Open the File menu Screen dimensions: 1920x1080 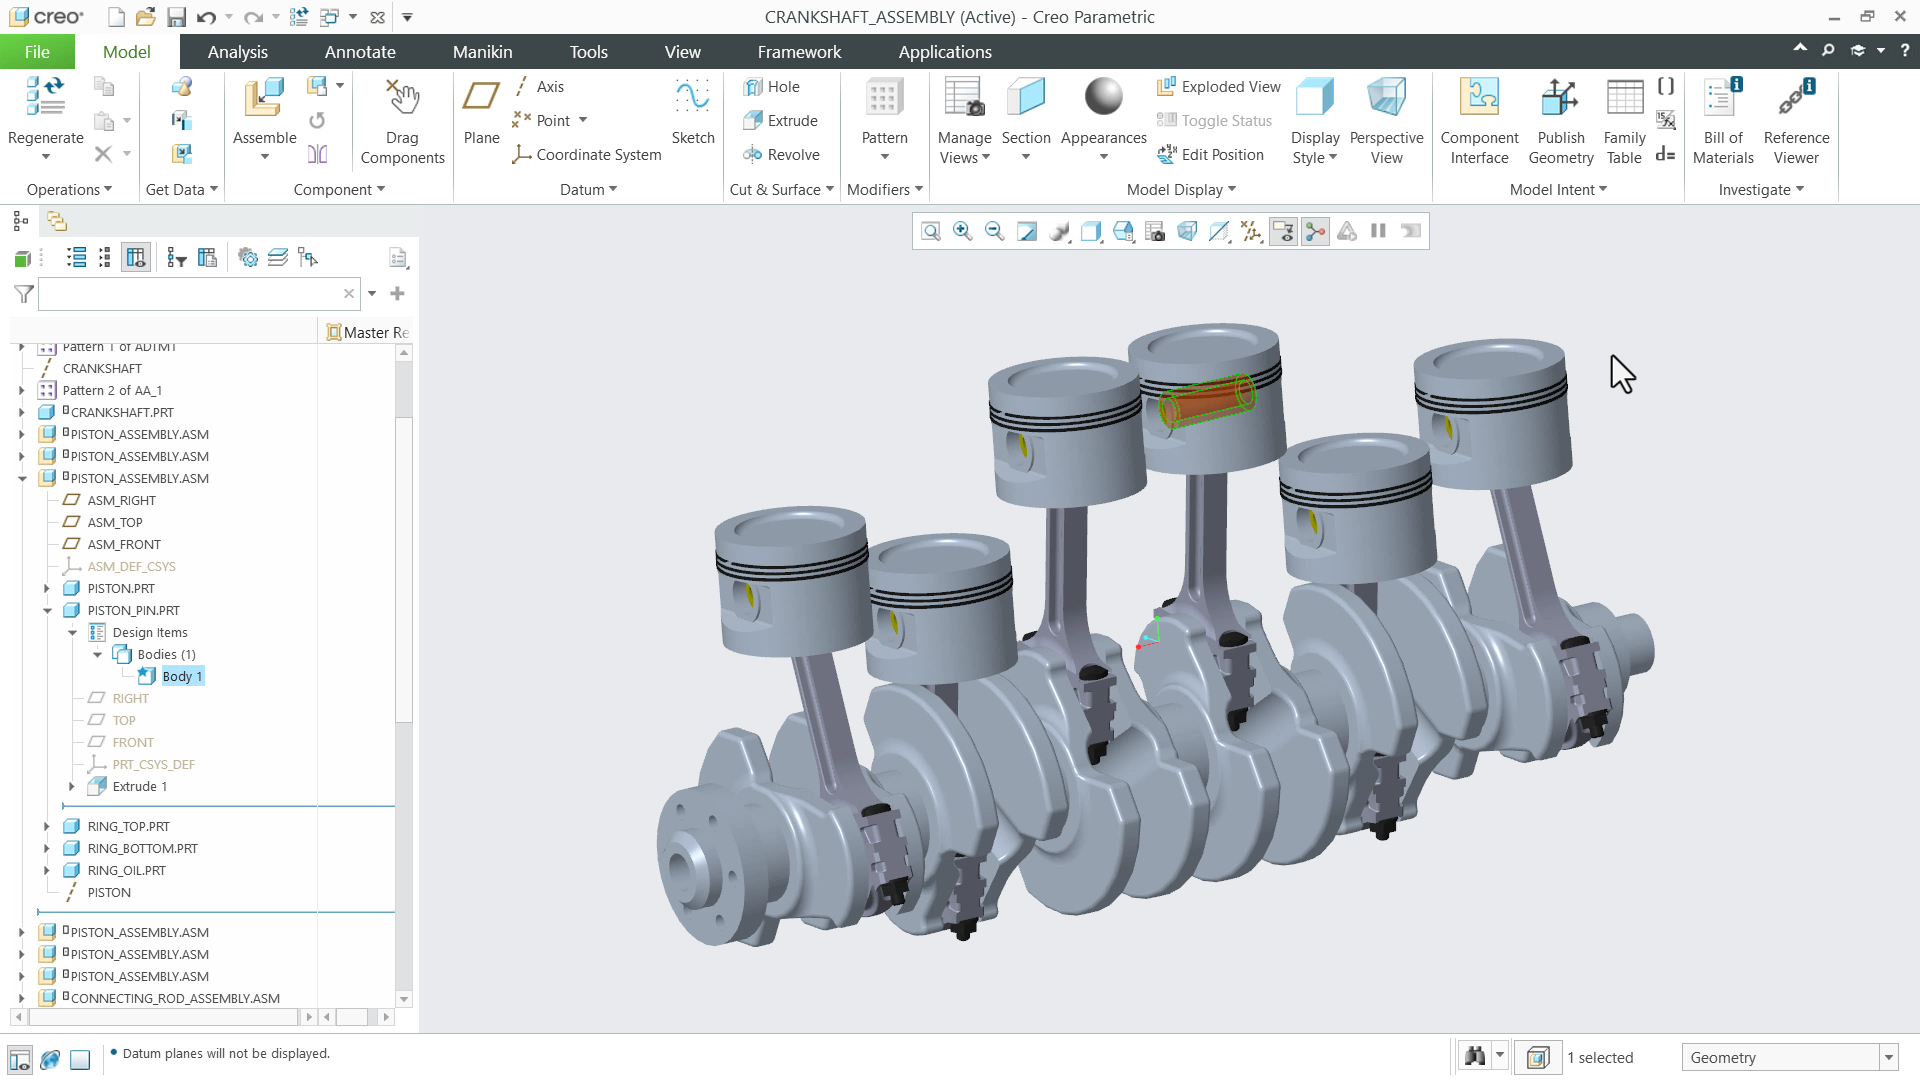tap(37, 52)
